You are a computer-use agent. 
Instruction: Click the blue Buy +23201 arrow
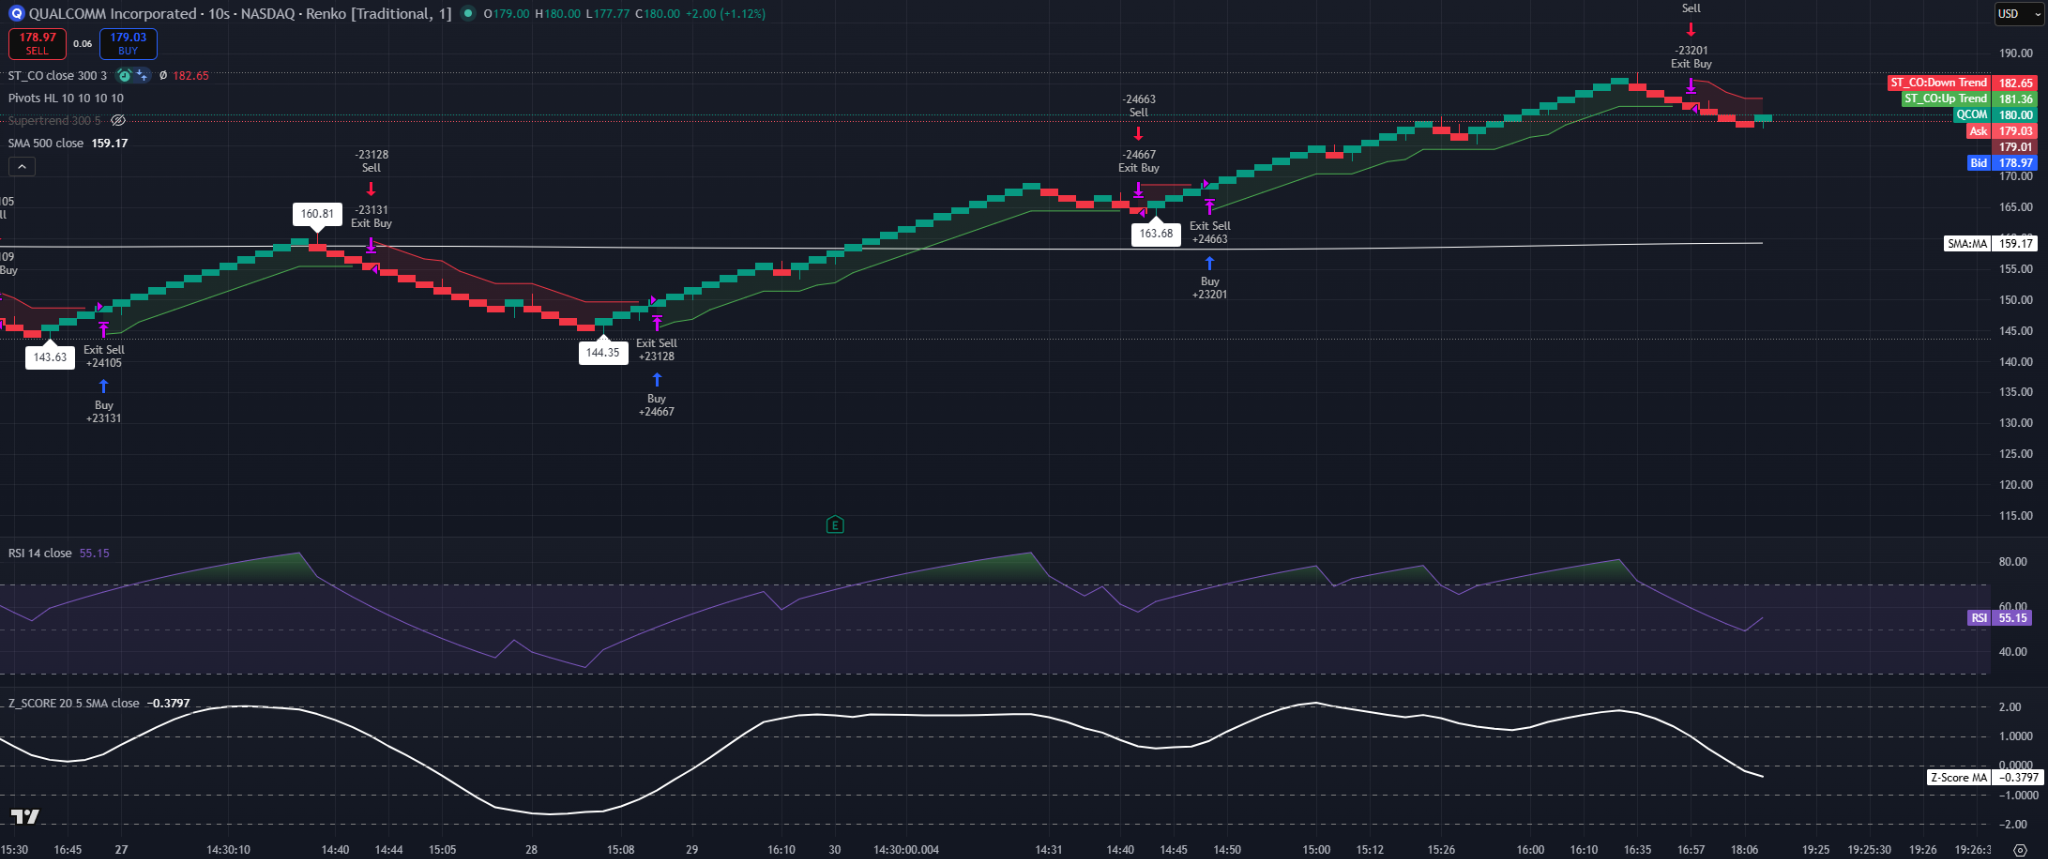pos(1210,263)
